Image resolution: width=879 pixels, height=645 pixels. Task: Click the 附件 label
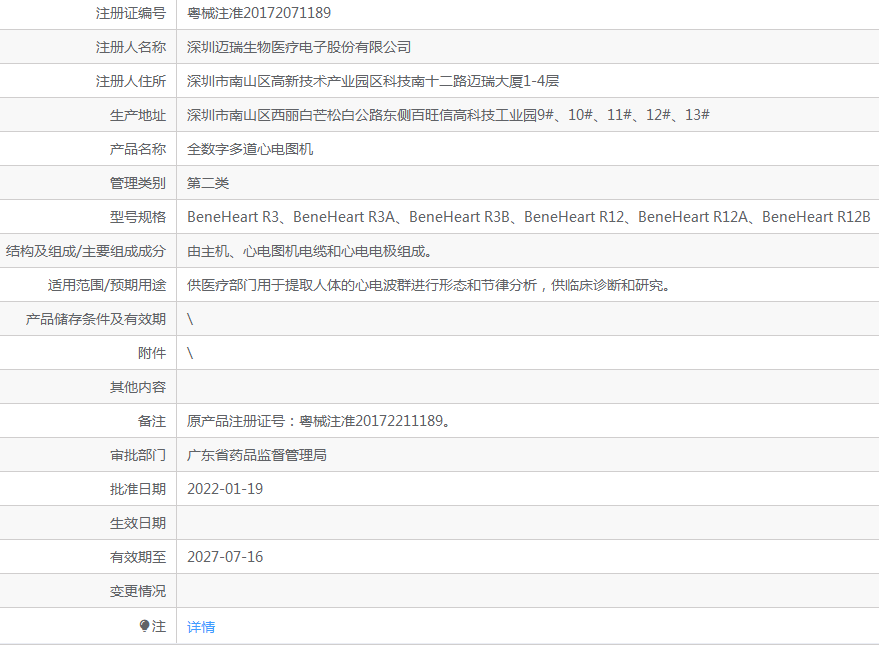tap(152, 353)
